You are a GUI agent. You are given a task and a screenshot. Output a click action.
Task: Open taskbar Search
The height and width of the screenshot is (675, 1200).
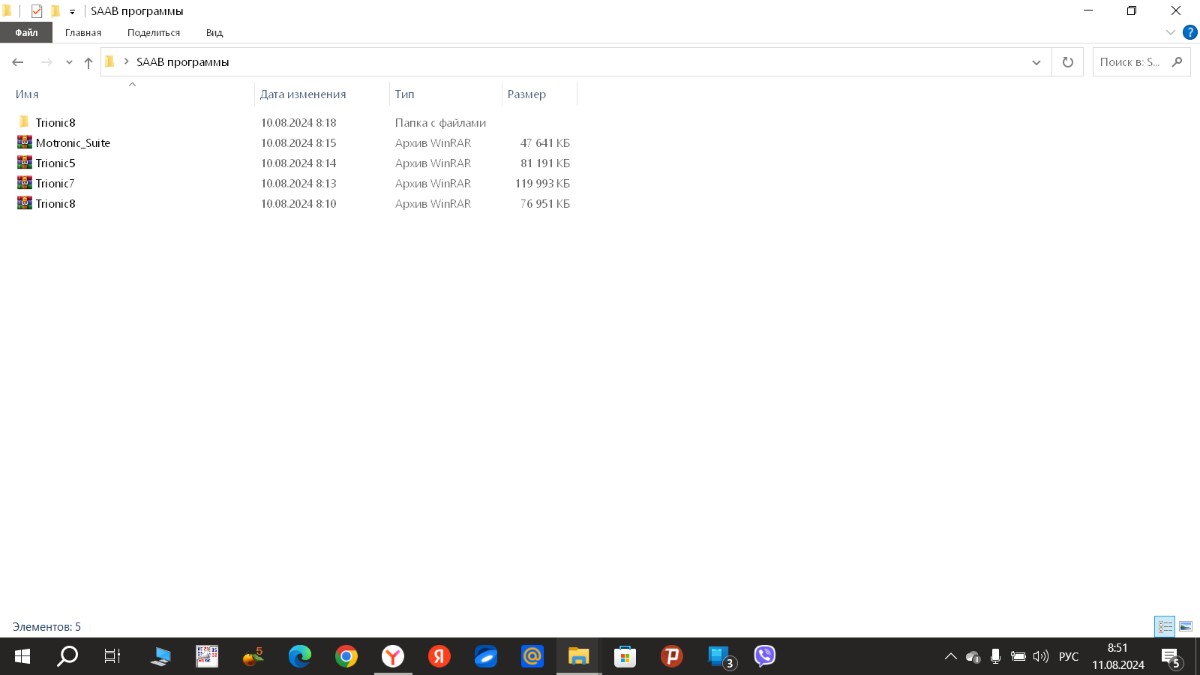tap(67, 656)
